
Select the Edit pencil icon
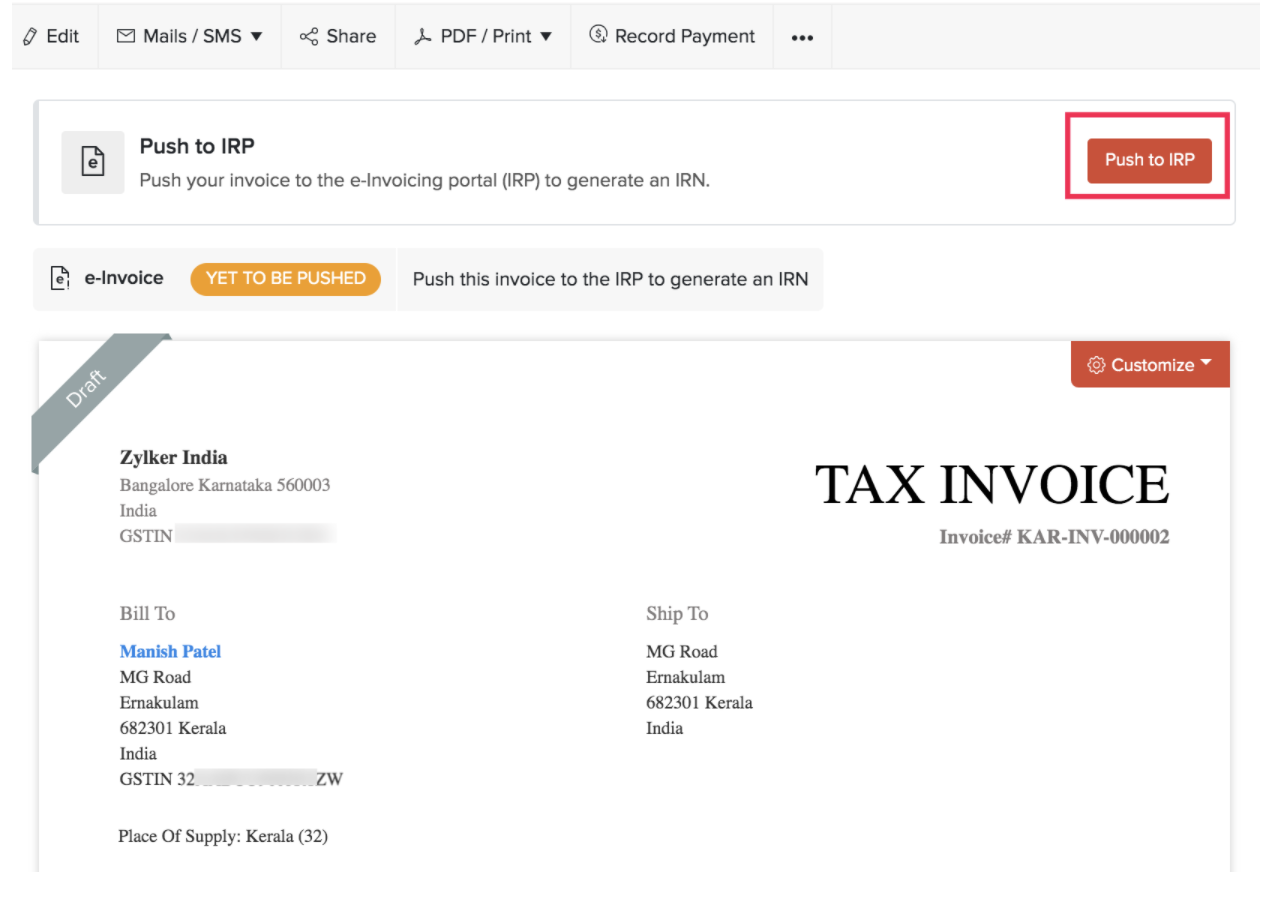(29, 36)
